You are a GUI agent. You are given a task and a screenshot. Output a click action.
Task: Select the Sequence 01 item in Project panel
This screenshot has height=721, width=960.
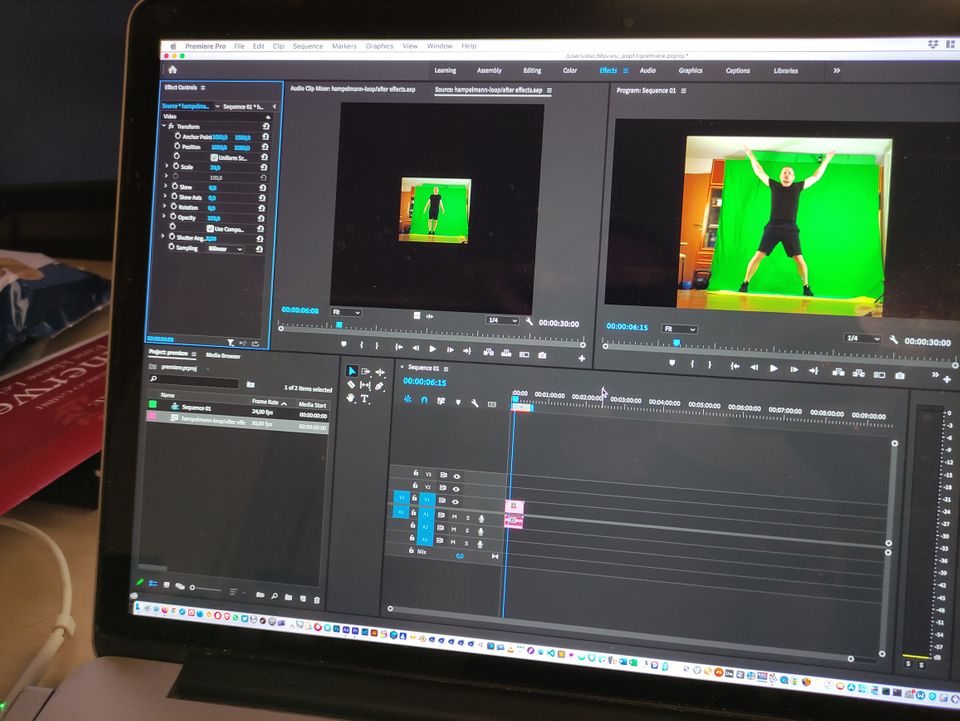click(x=196, y=408)
